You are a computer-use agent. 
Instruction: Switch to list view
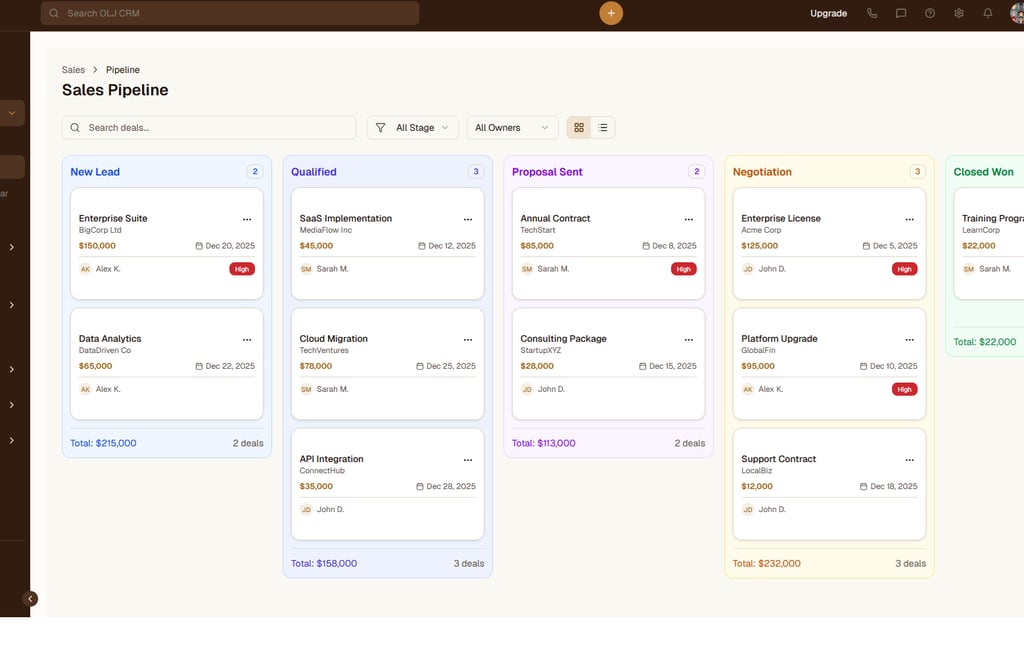[x=603, y=127]
